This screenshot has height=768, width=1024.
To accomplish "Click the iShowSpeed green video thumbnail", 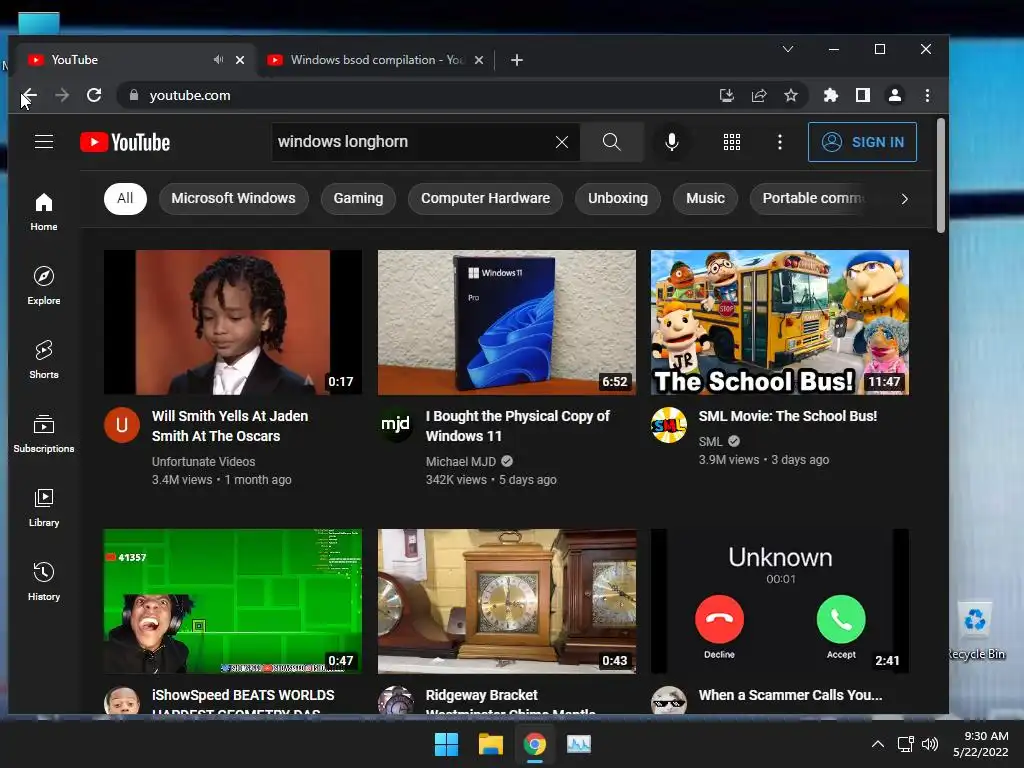I will click(232, 601).
